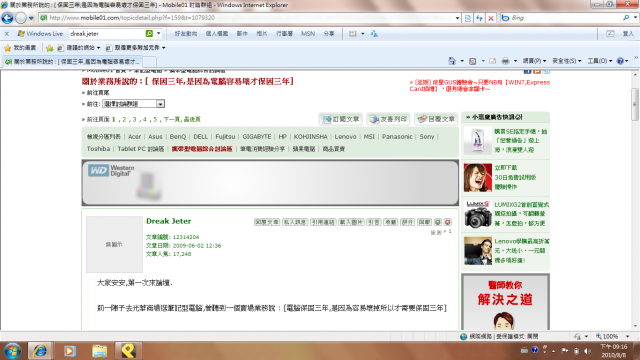Click the 下一頁 next page link
This screenshot has width=640, height=360.
click(171, 120)
